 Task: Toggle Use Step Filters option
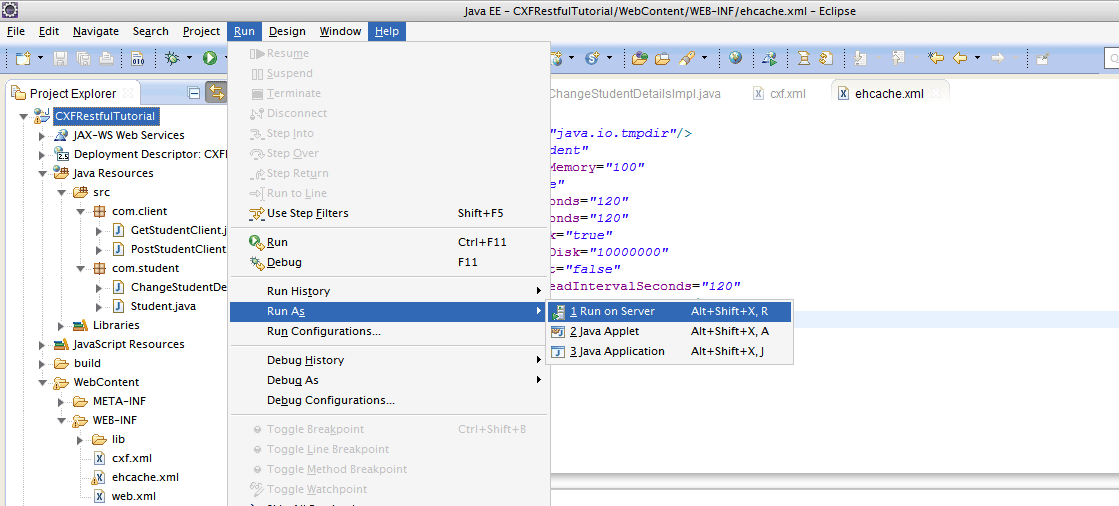point(308,213)
